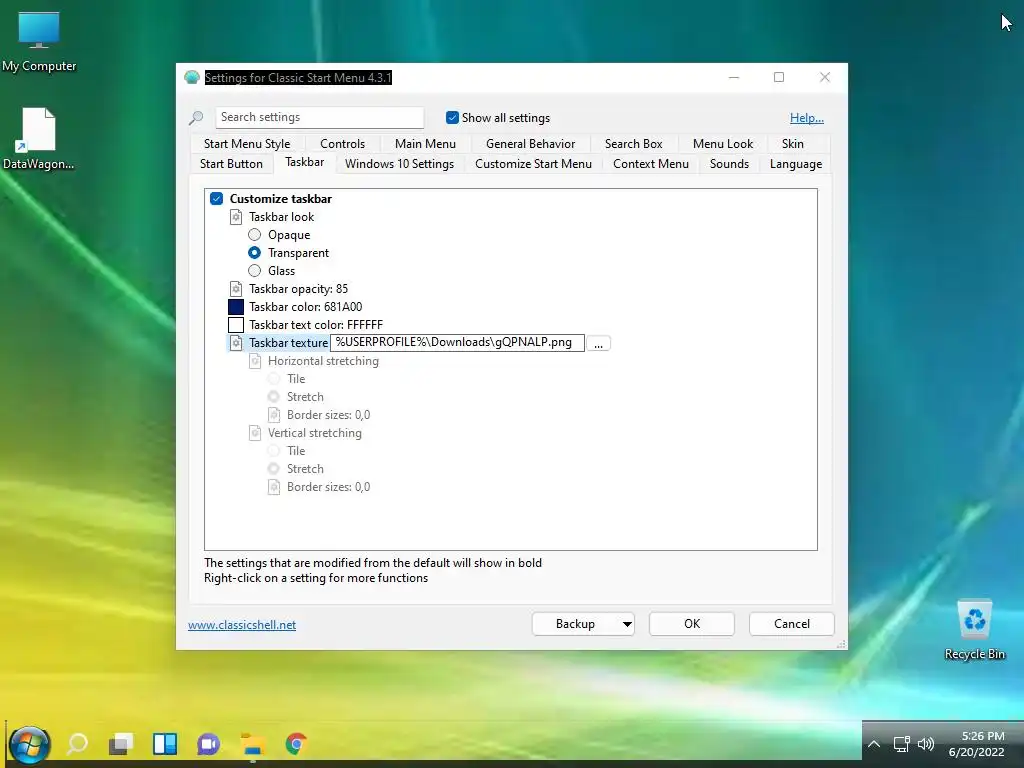Click the Classic Start Menu shell title icon
The image size is (1024, 768).
point(191,78)
